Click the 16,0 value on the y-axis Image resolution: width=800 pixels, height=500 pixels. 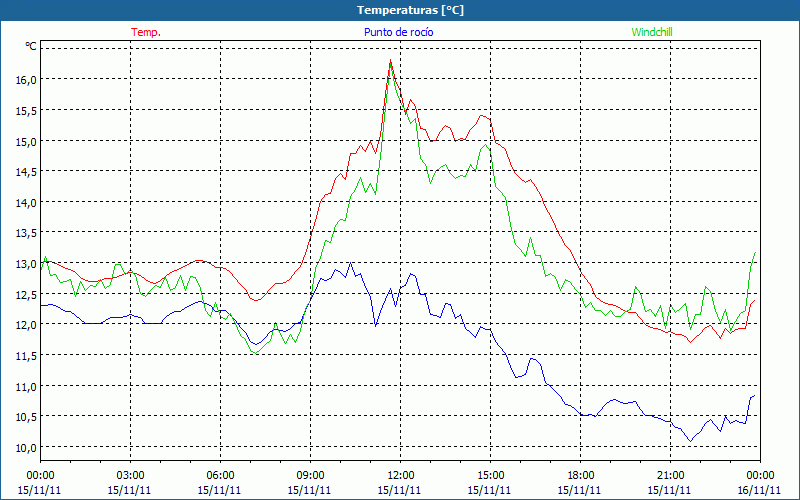tap(26, 80)
